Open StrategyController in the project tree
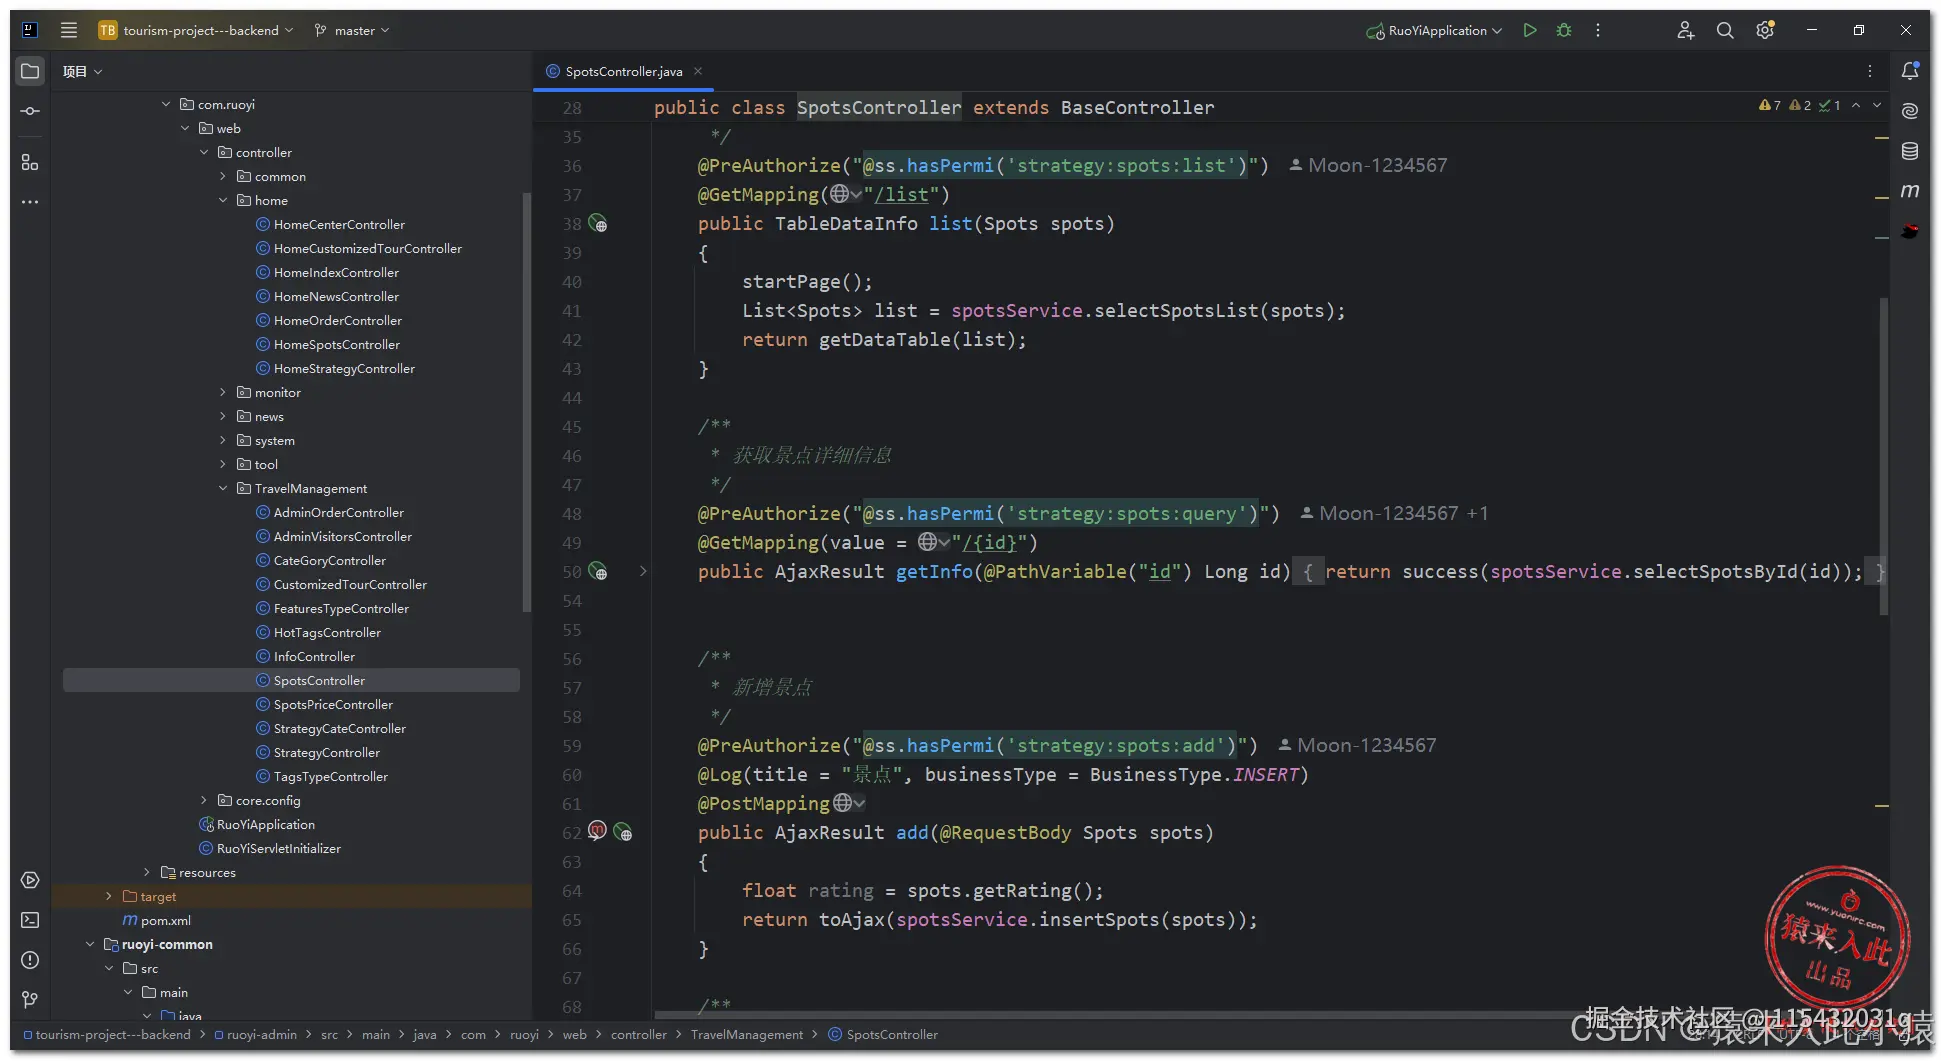This screenshot has height=1061, width=1941. [x=326, y=753]
